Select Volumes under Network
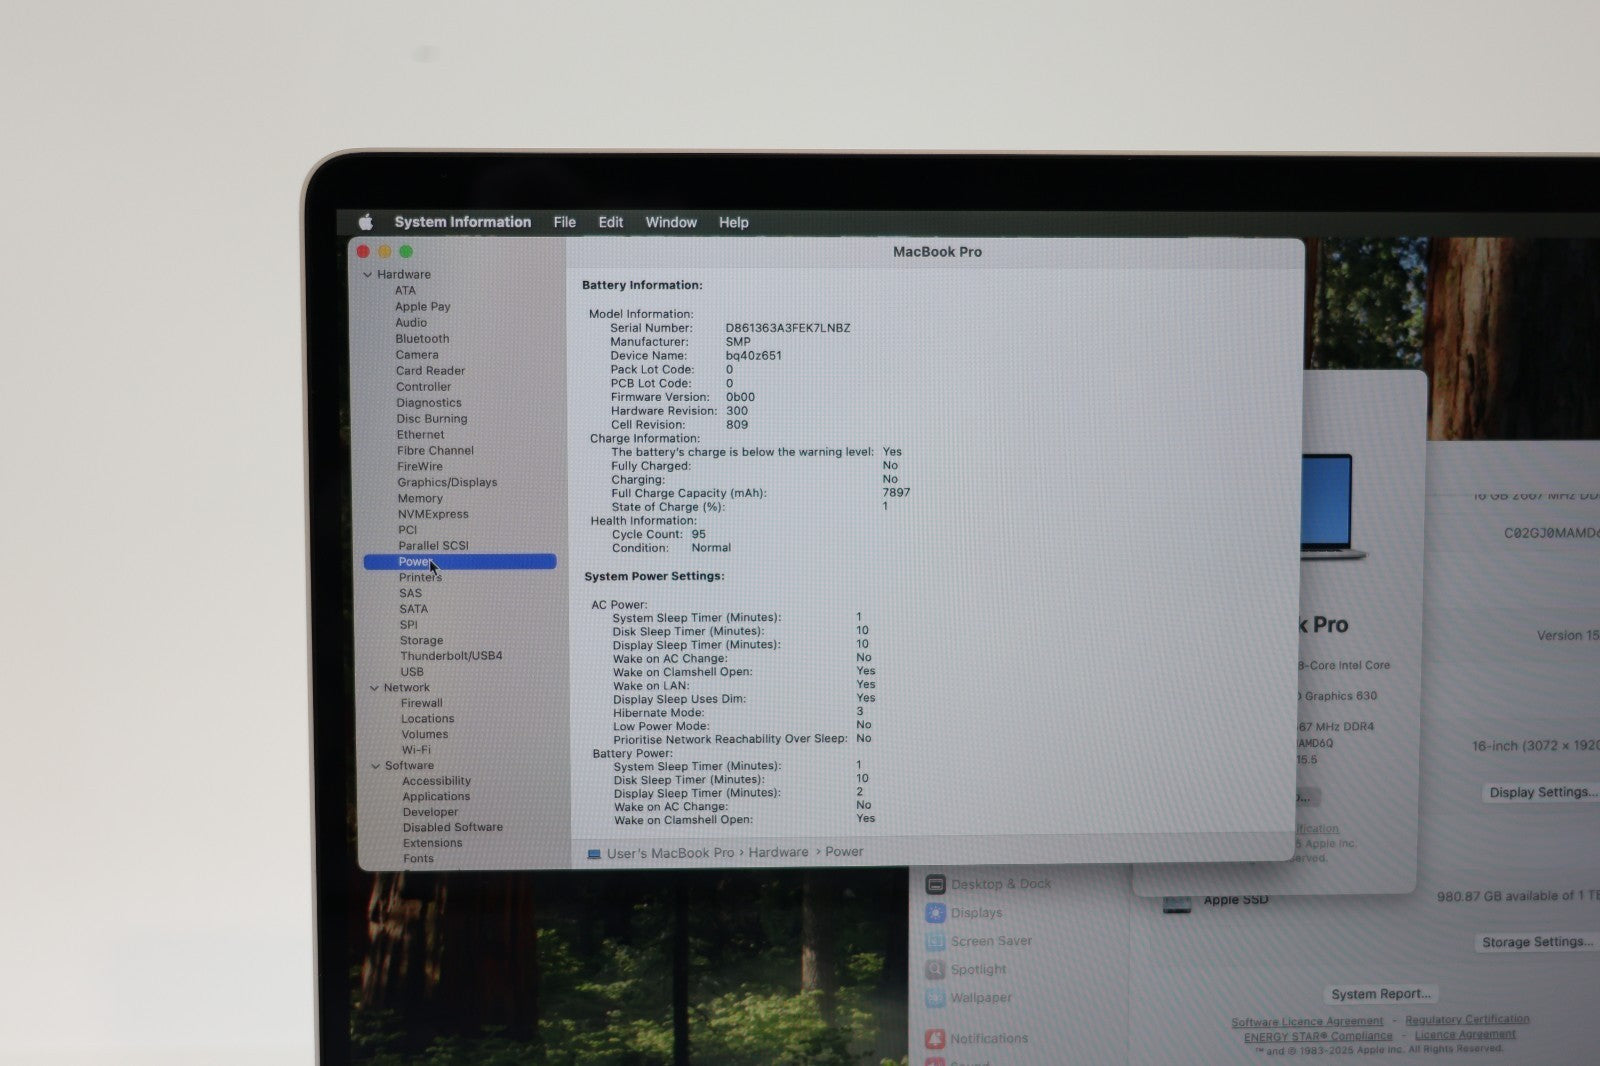Image resolution: width=1600 pixels, height=1066 pixels. tap(424, 734)
